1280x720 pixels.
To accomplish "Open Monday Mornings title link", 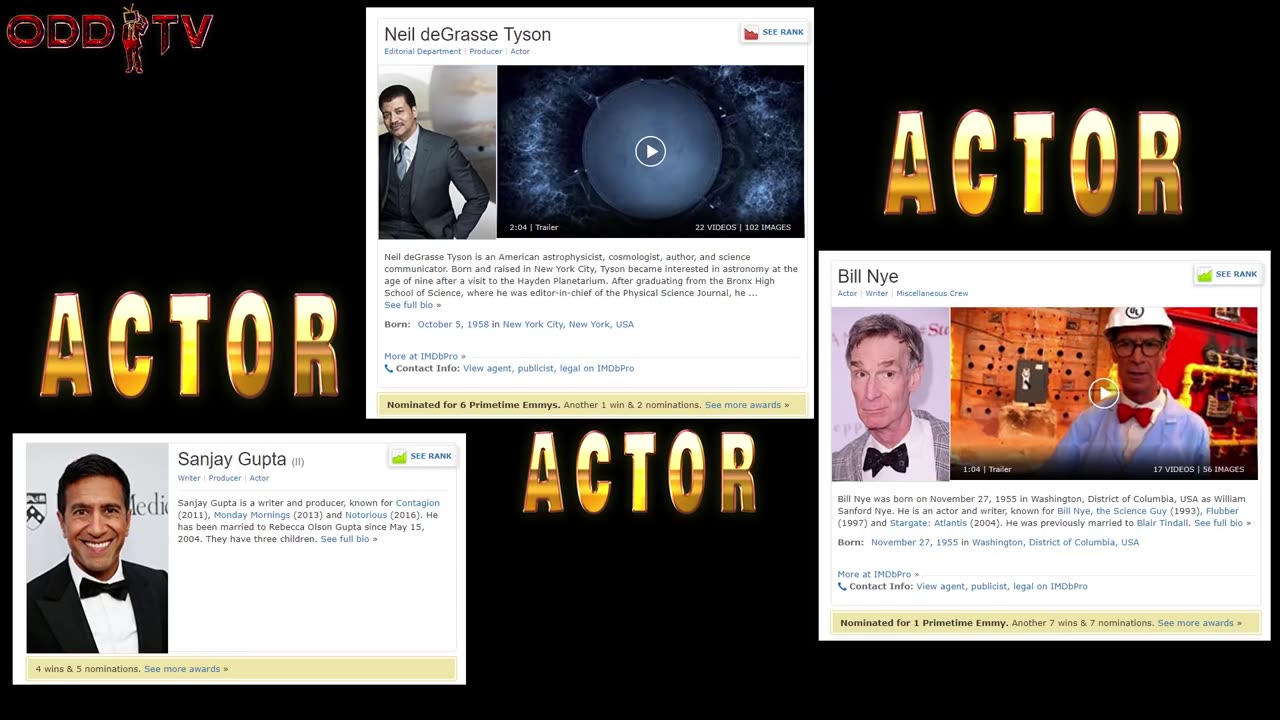I will (x=252, y=515).
